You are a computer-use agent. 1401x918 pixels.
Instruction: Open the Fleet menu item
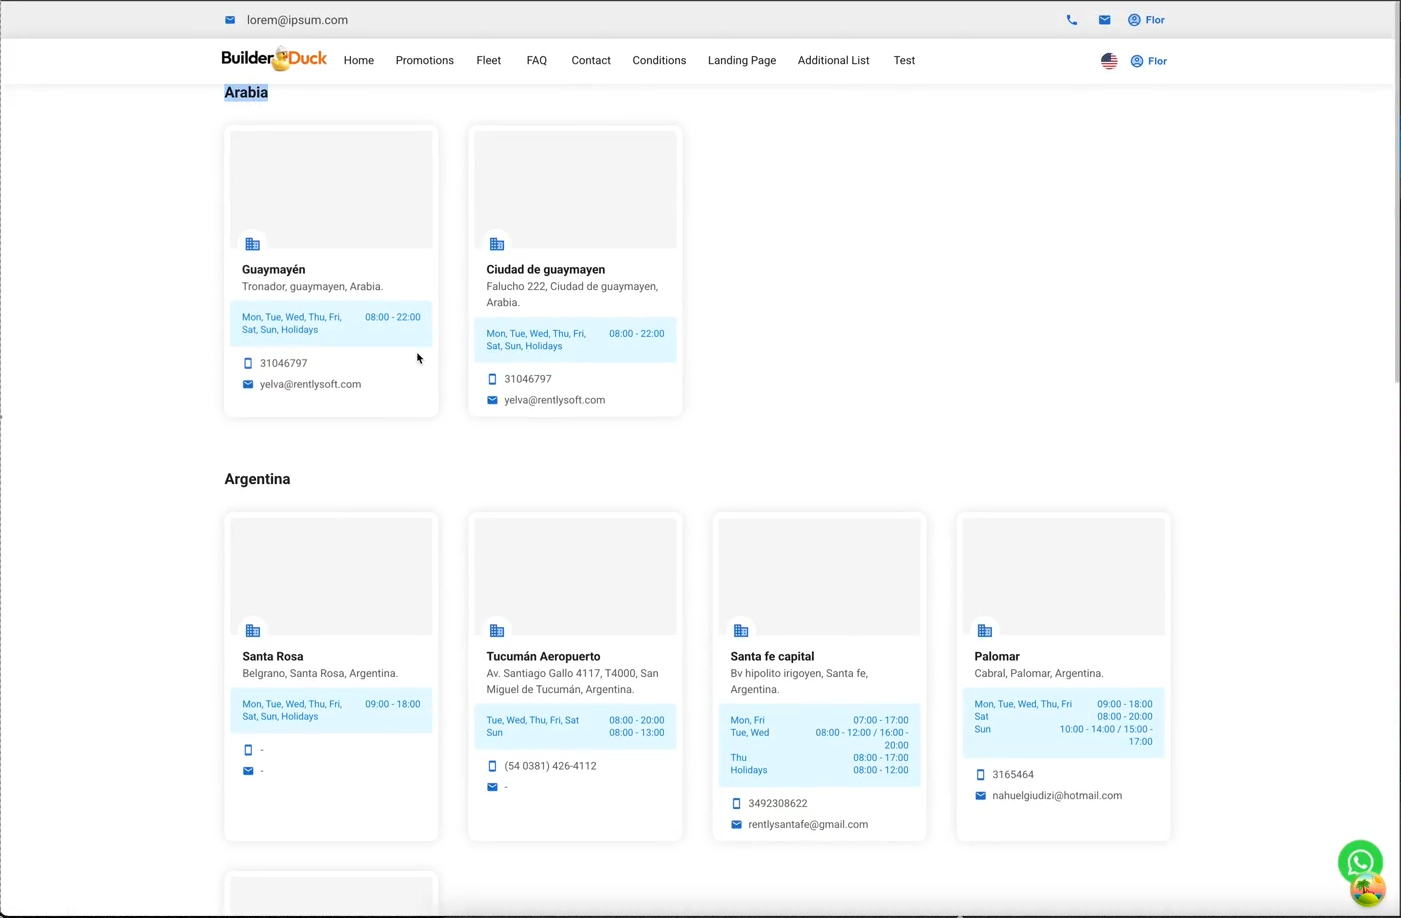click(x=488, y=61)
